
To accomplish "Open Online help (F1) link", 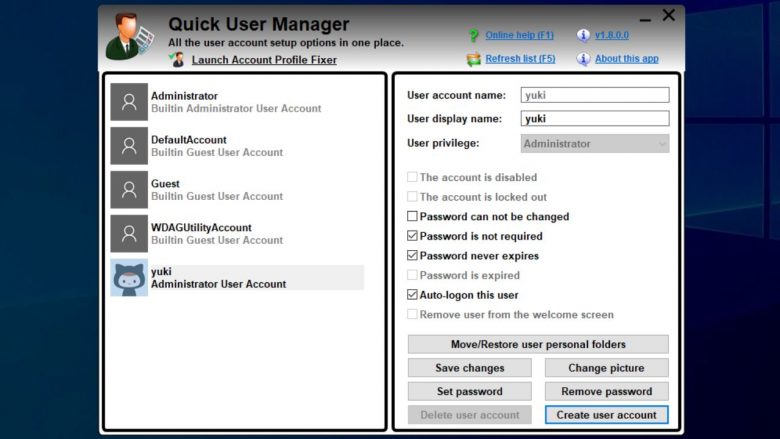I will (519, 35).
